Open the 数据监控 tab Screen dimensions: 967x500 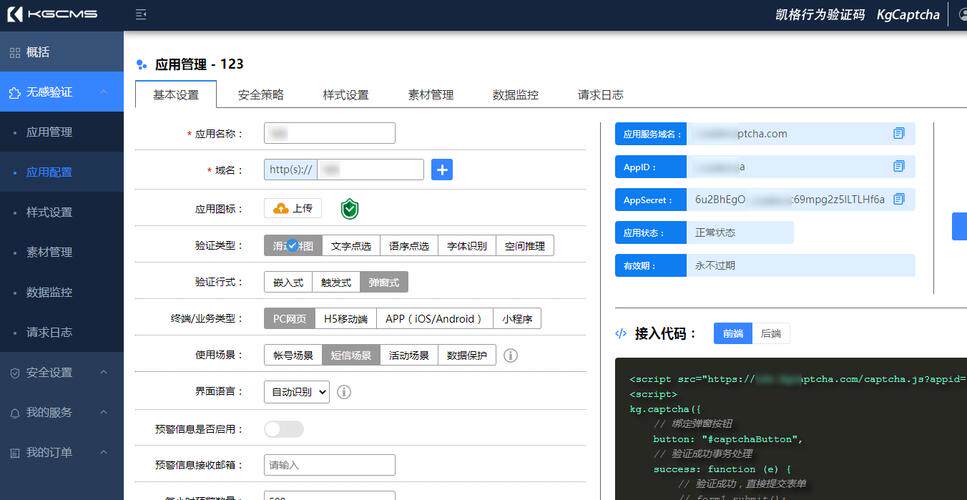point(515,95)
